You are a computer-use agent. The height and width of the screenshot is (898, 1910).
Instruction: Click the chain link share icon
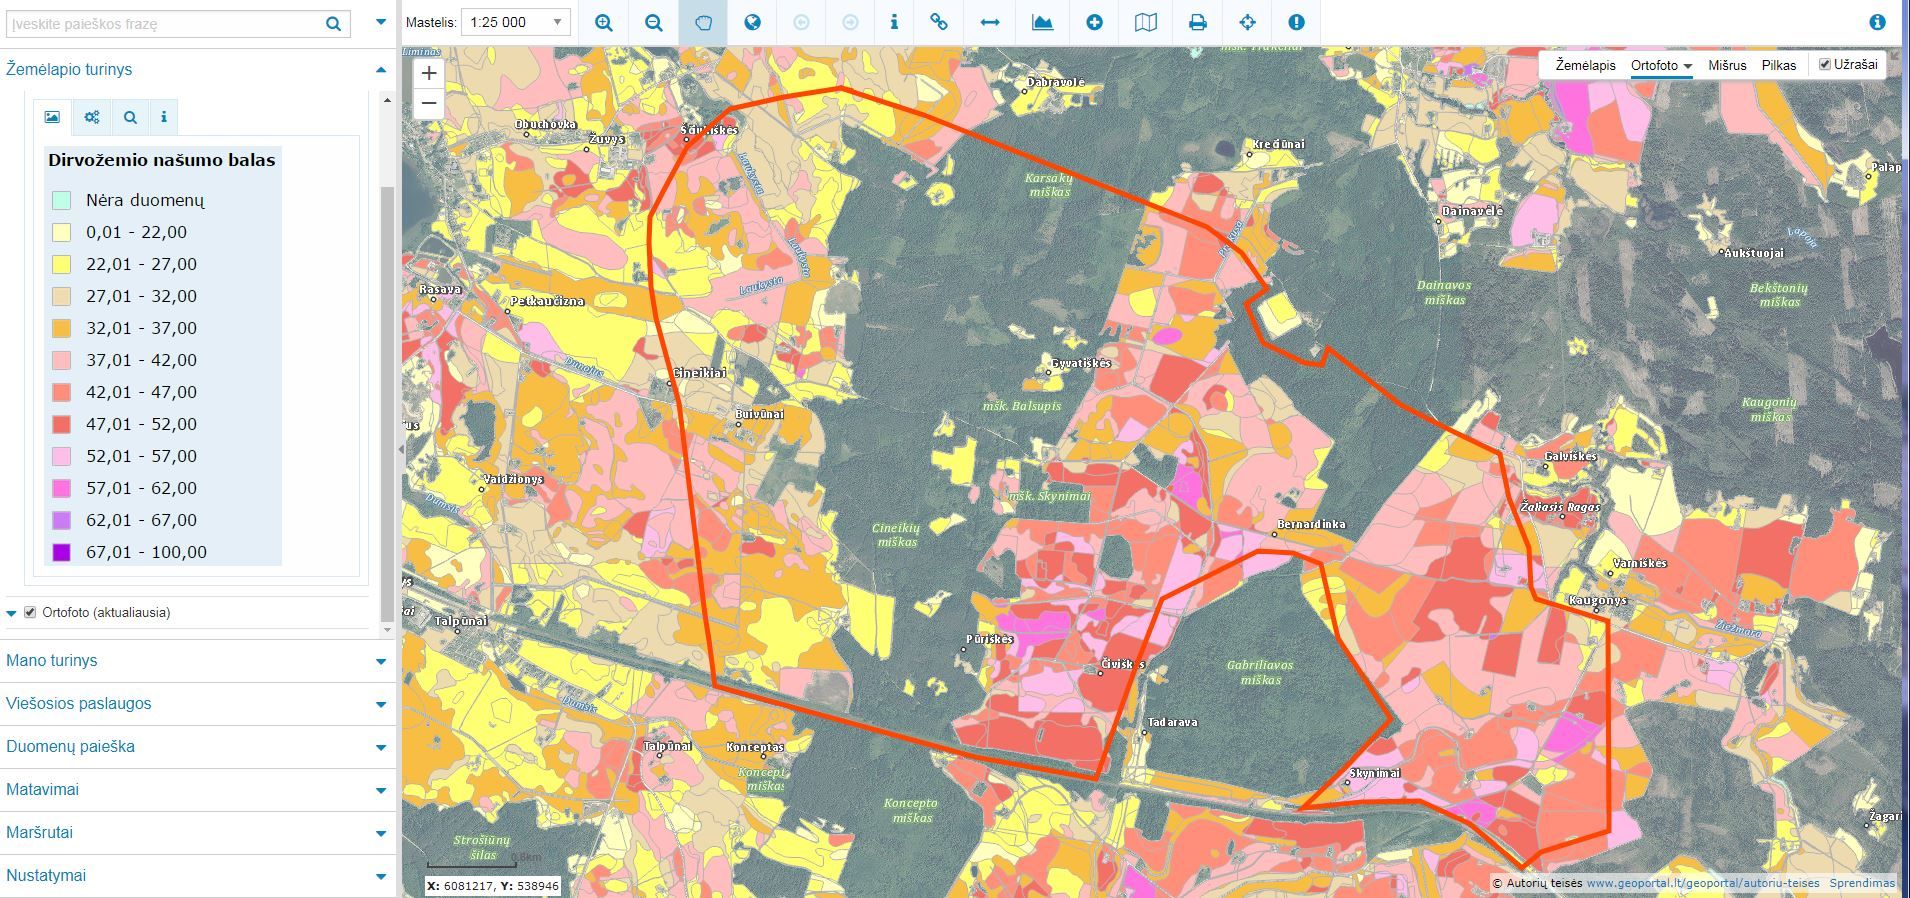click(938, 22)
